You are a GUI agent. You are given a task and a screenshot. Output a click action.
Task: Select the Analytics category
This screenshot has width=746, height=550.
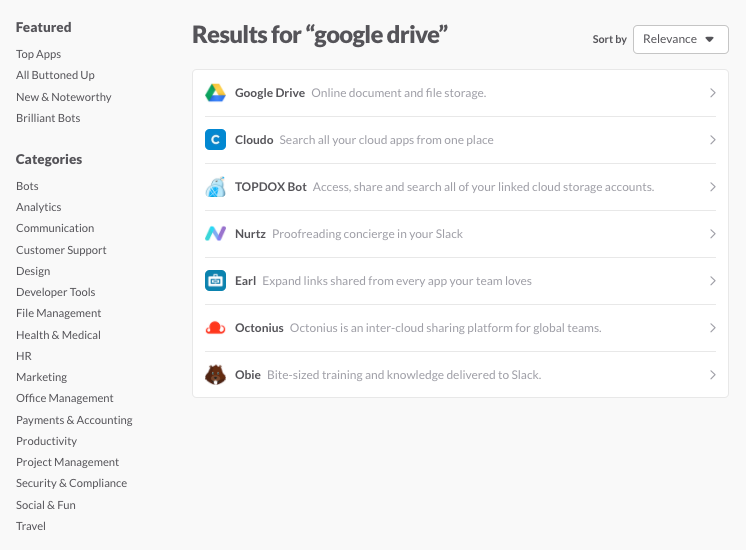pyautogui.click(x=39, y=207)
